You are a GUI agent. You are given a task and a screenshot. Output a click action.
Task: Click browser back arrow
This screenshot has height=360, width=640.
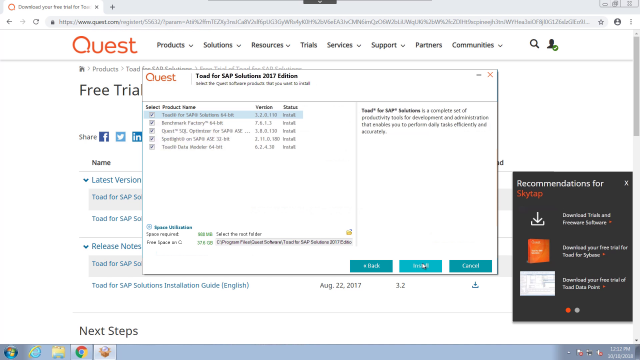(x=9, y=22)
